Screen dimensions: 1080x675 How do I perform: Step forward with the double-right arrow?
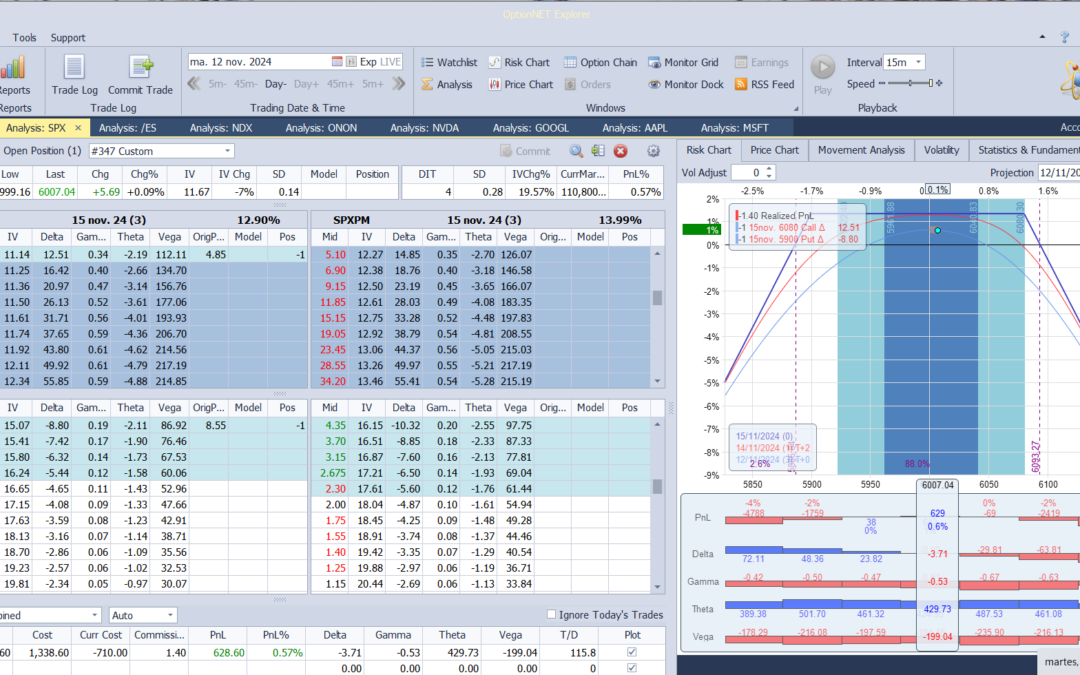coord(399,84)
